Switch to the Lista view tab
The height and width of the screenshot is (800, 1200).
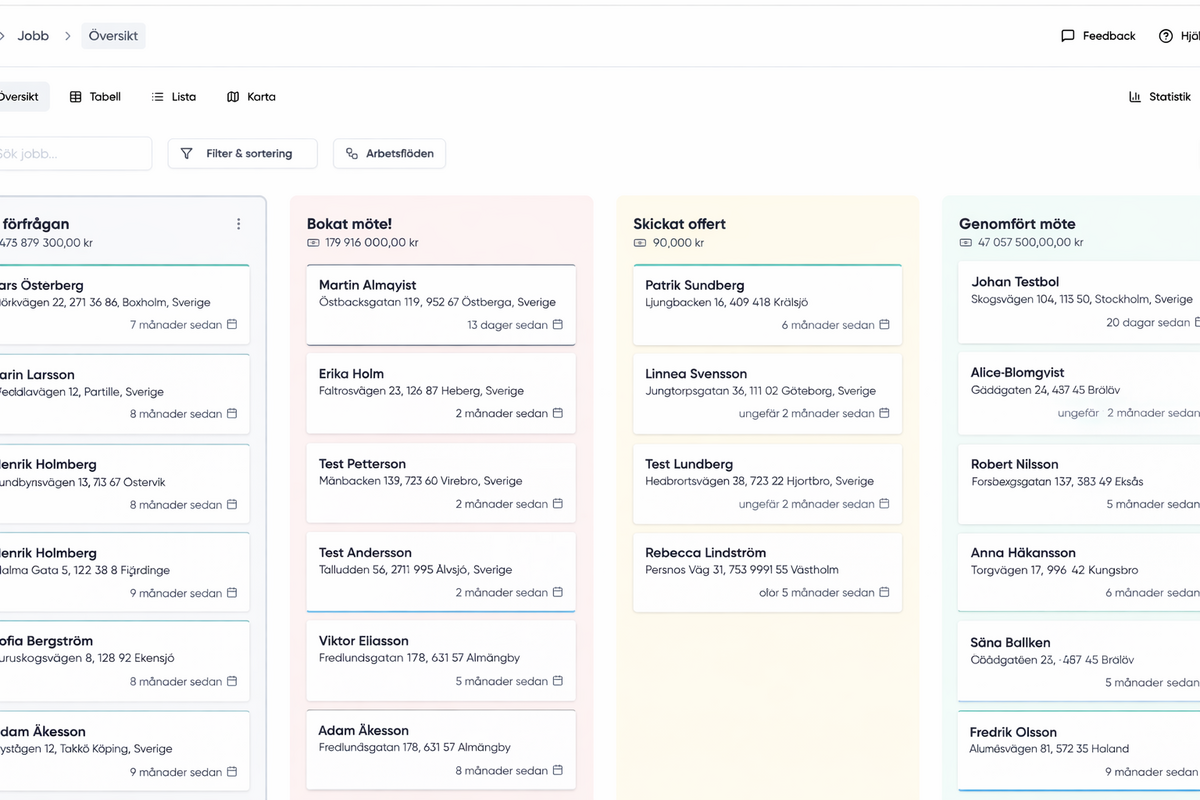coord(174,97)
